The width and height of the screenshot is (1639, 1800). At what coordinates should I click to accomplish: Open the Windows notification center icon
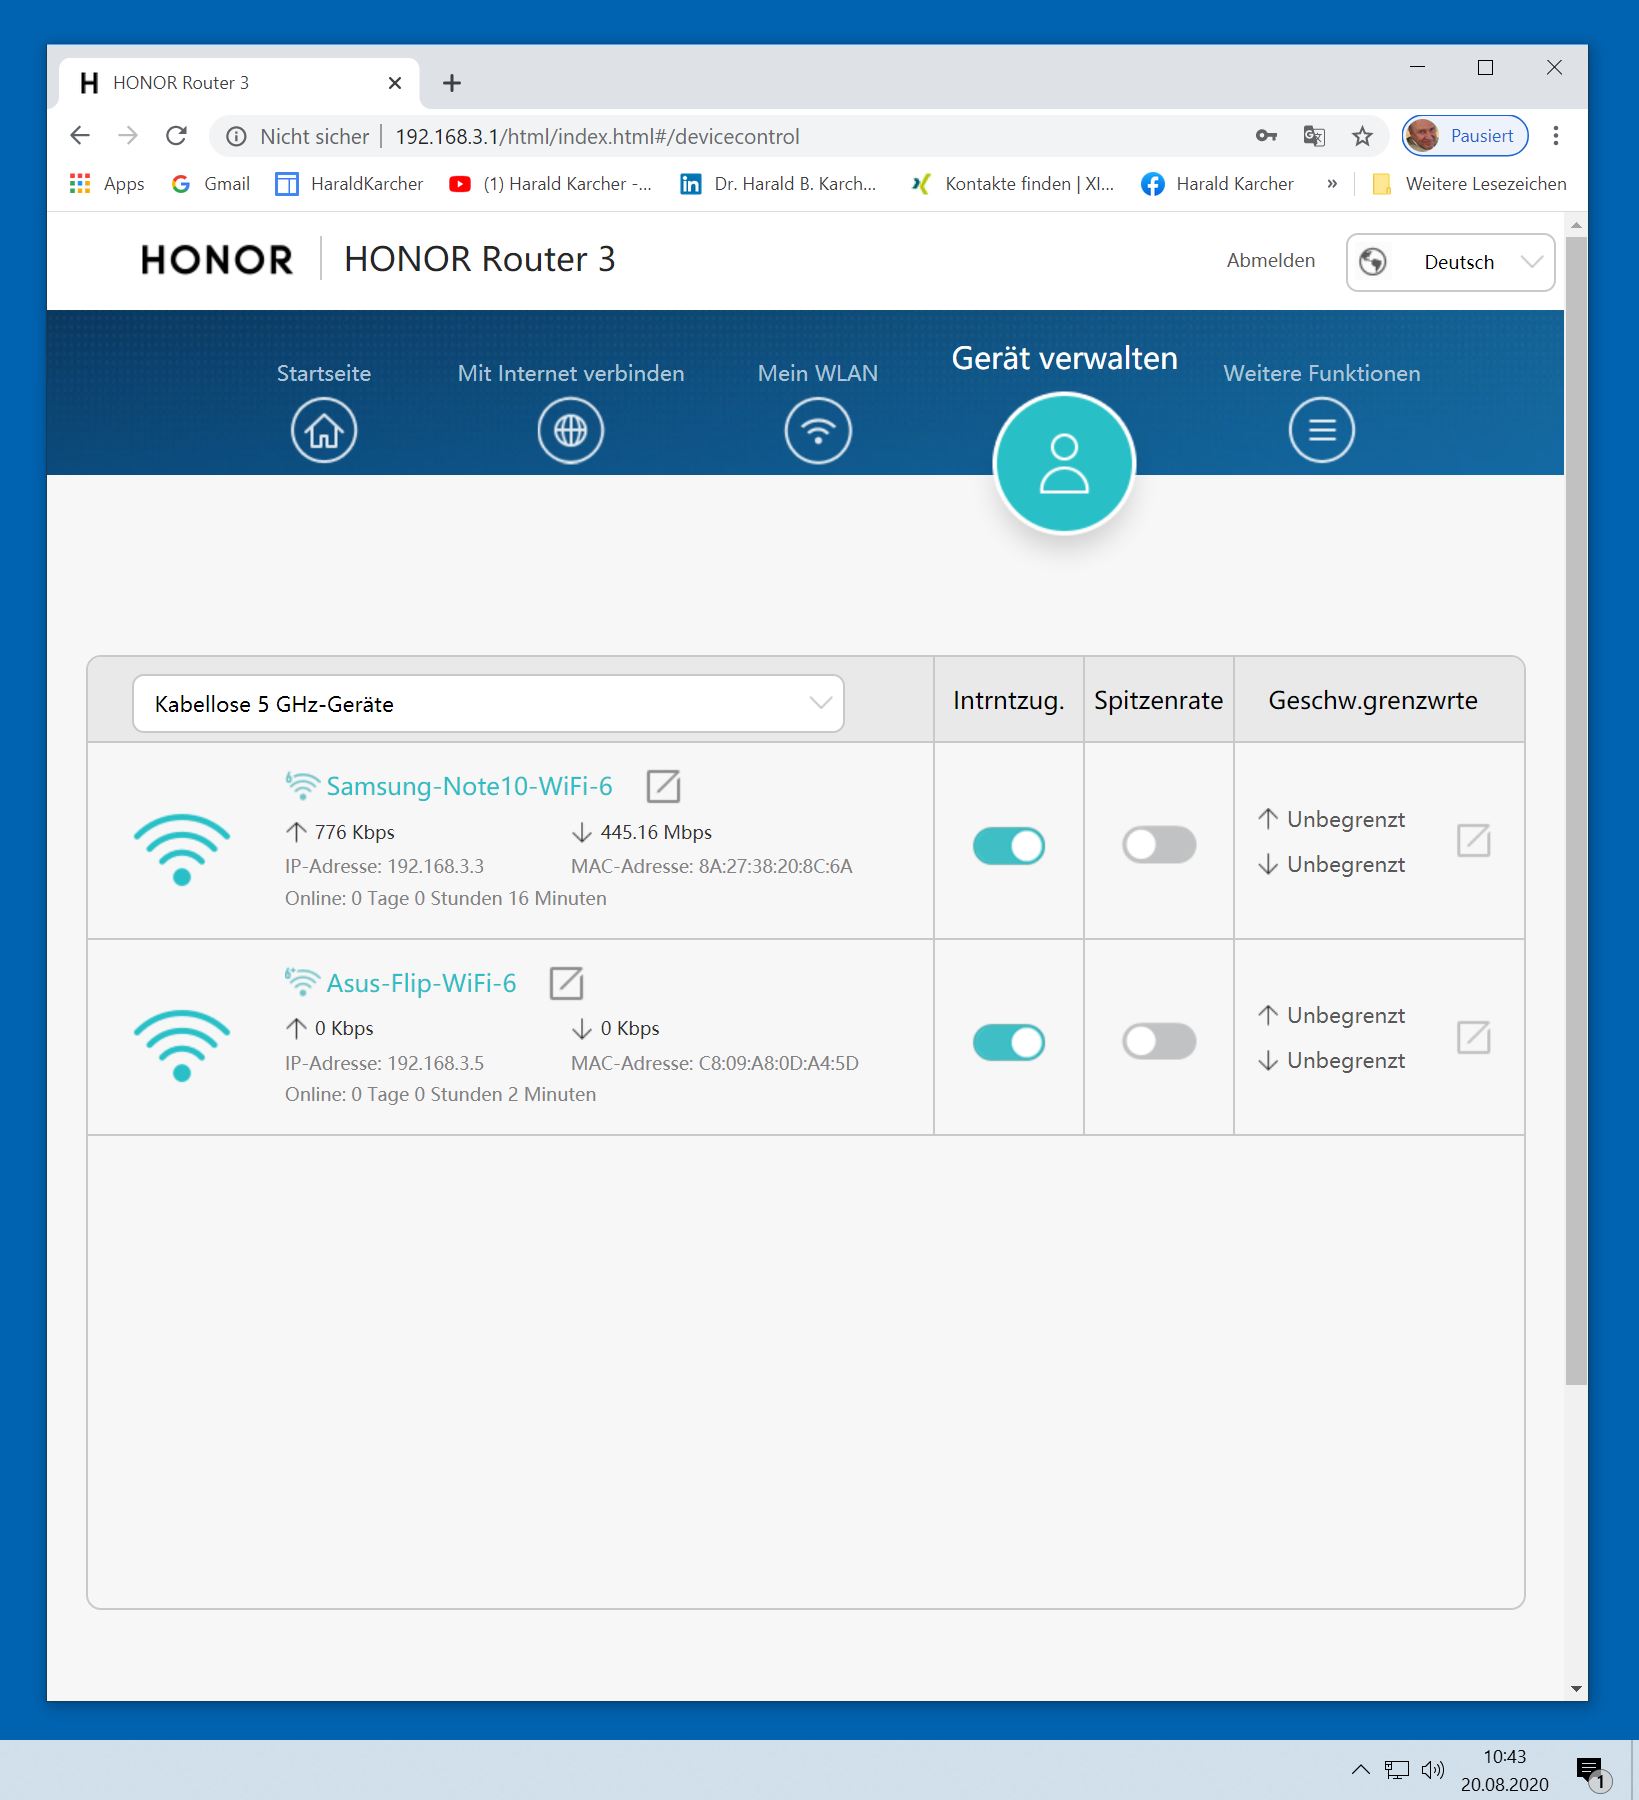tap(1591, 1771)
